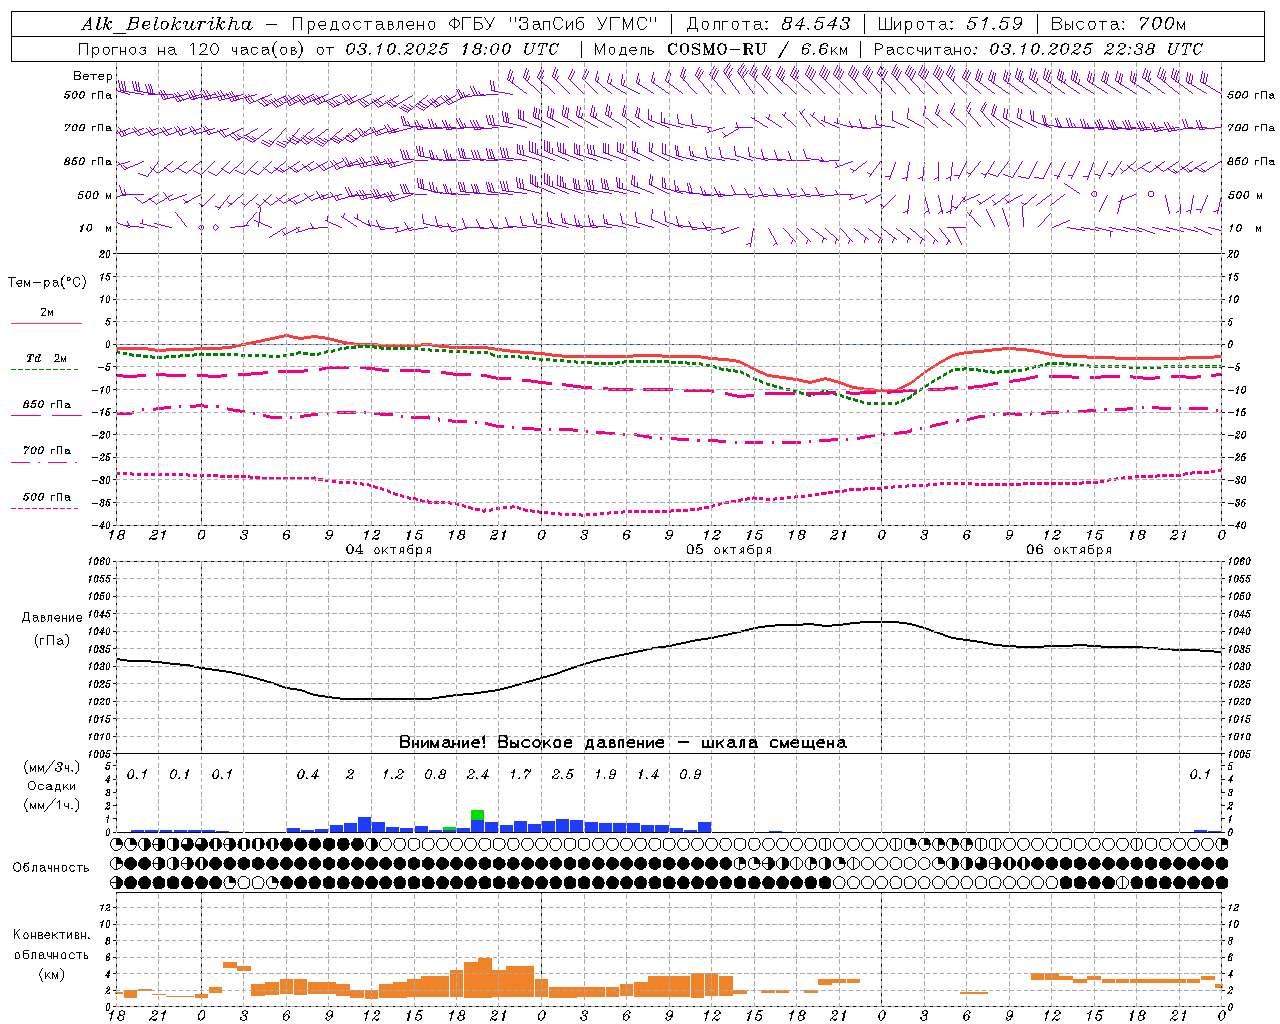This screenshot has width=1280, height=1024.
Task: Click the 'Облачность' cloud cover label
Action: 51,868
